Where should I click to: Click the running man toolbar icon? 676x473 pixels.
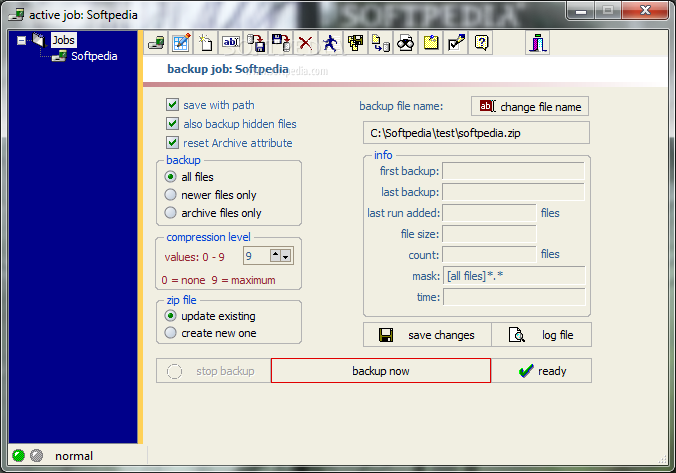coord(331,43)
